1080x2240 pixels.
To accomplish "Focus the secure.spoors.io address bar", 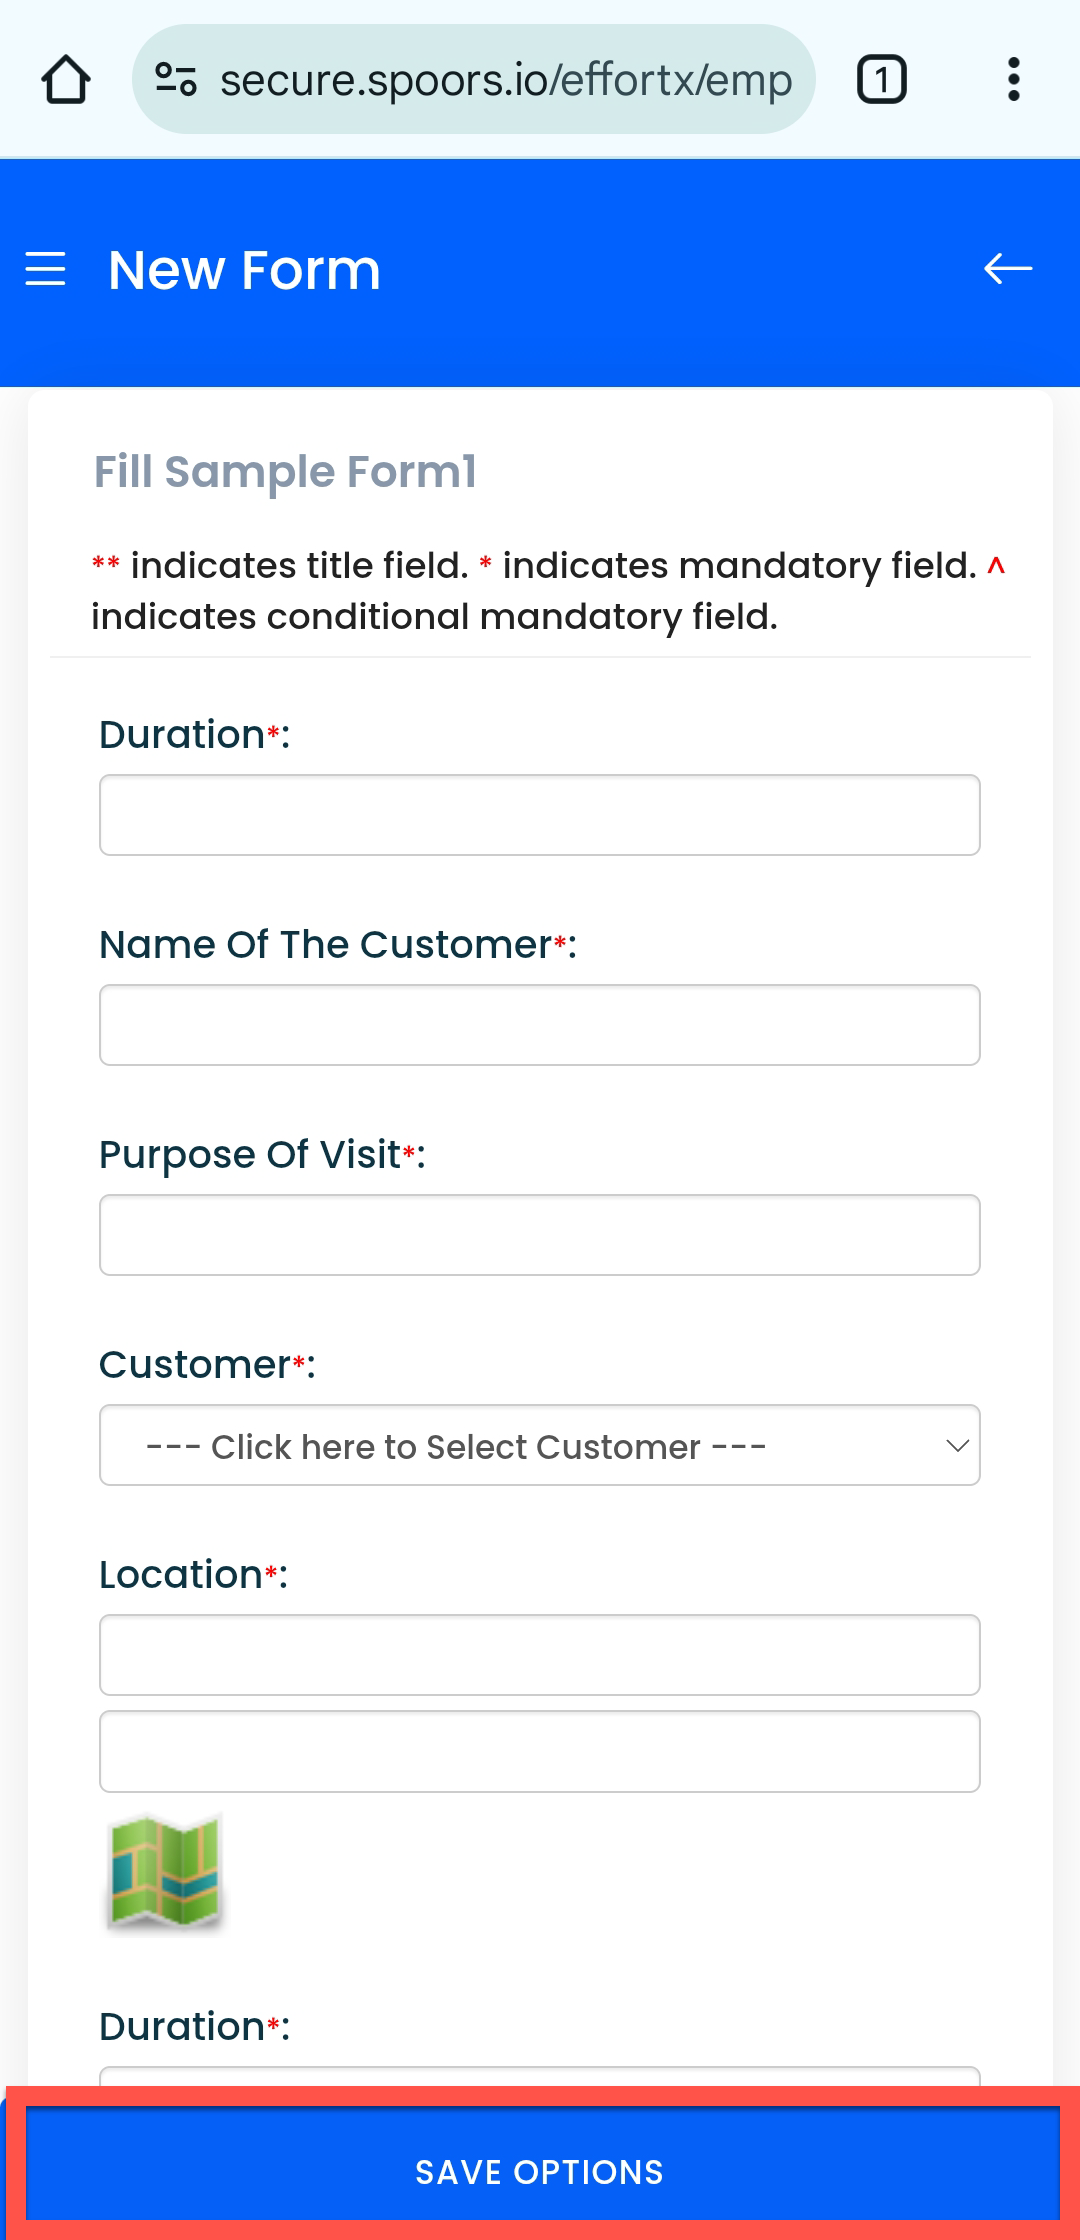I will pyautogui.click(x=505, y=80).
